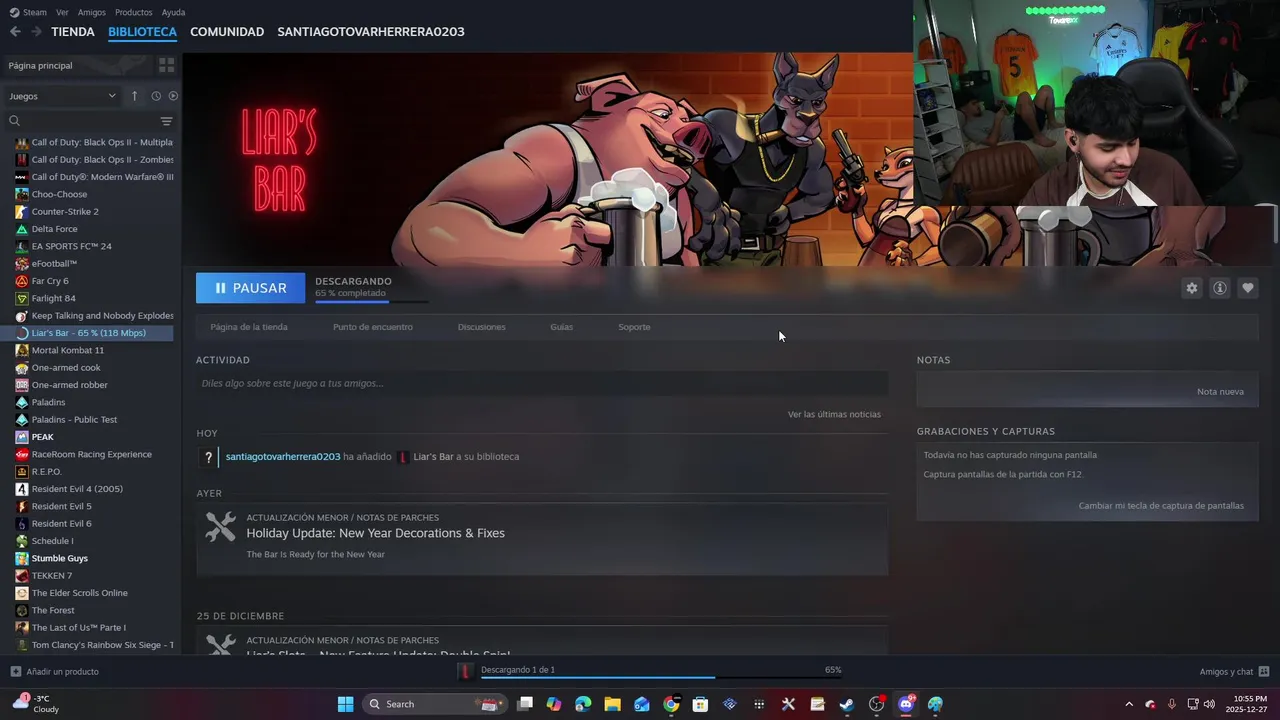Screen dimensions: 1280x720
Task: Open the Ver menu
Action: pos(62,12)
